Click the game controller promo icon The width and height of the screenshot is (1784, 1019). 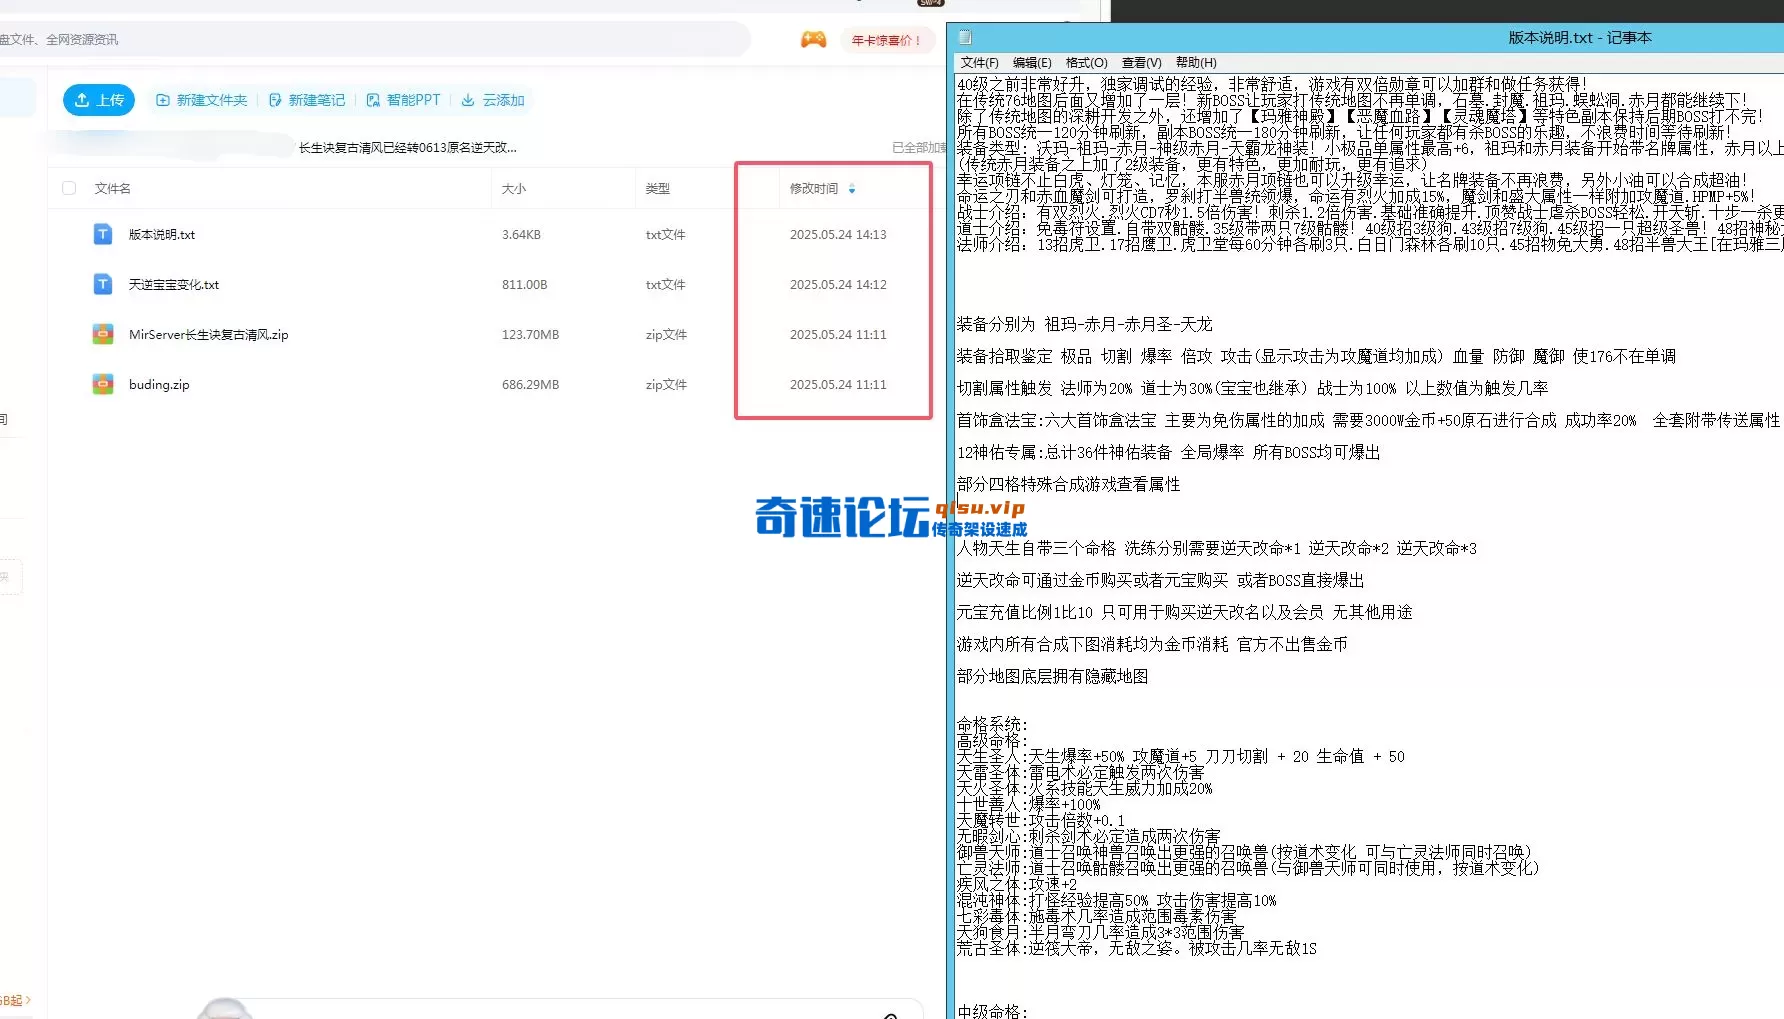(813, 39)
